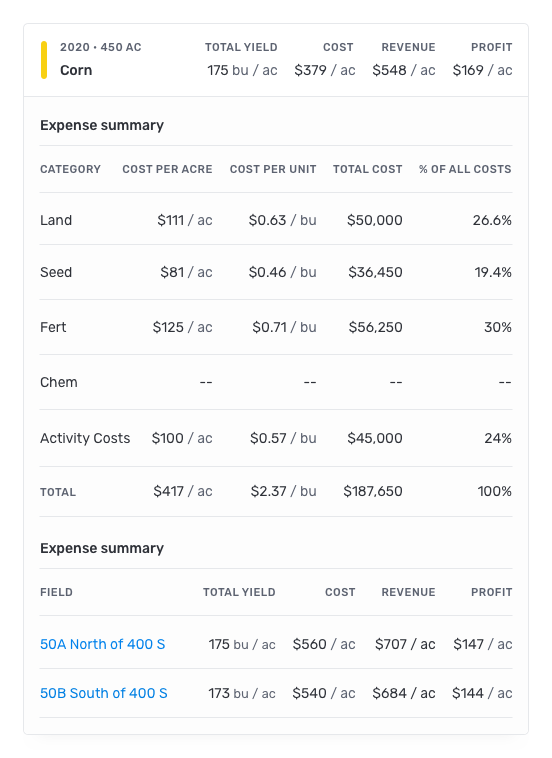Click the COST PER ACRE column header
Viewport: 552px width, 758px height.
pos(167,169)
